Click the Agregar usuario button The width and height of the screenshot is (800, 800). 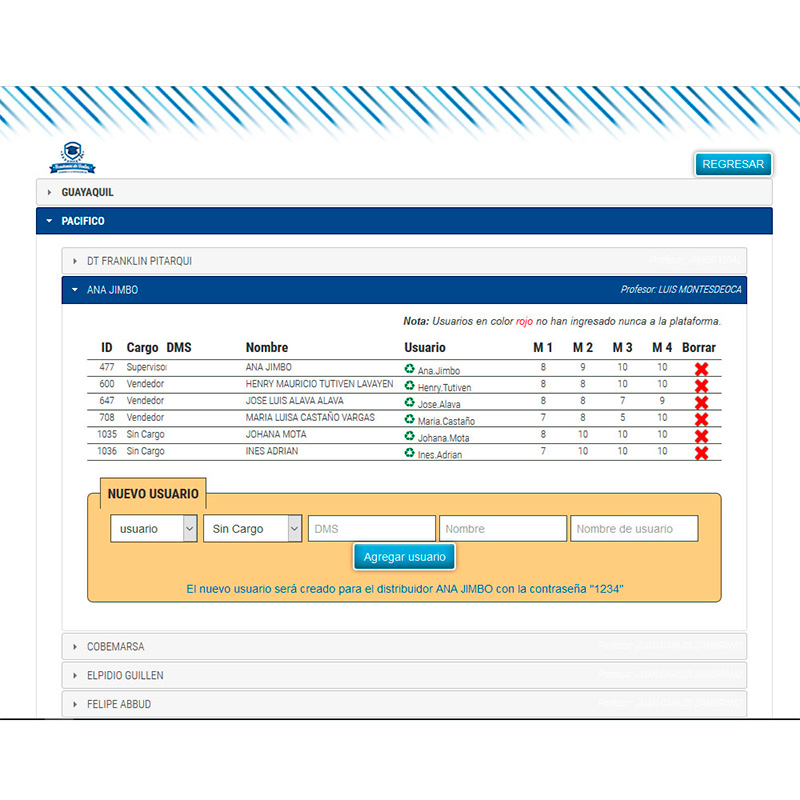[404, 557]
